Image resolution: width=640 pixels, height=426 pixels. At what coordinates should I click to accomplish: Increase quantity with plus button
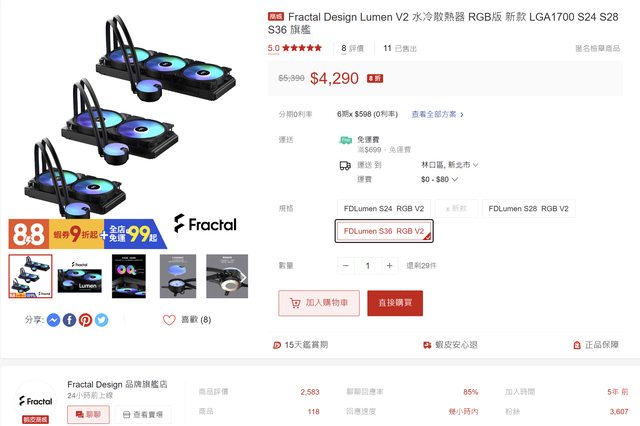(x=389, y=266)
